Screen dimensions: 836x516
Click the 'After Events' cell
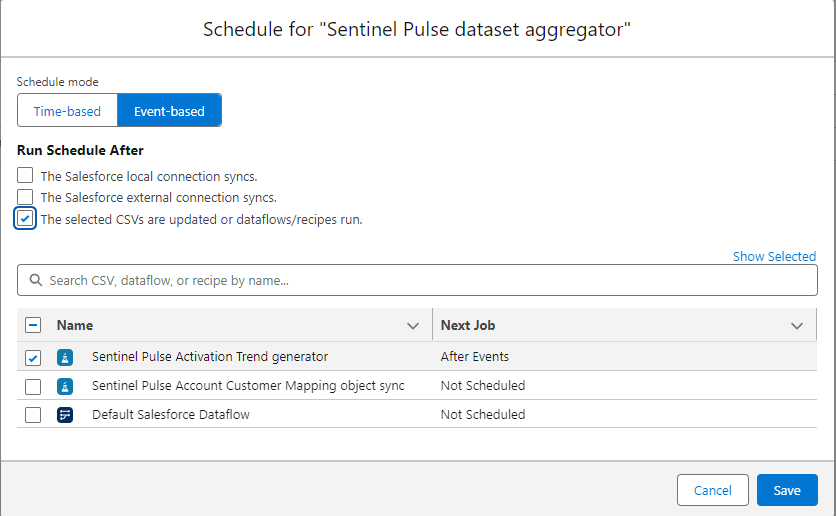click(x=475, y=357)
